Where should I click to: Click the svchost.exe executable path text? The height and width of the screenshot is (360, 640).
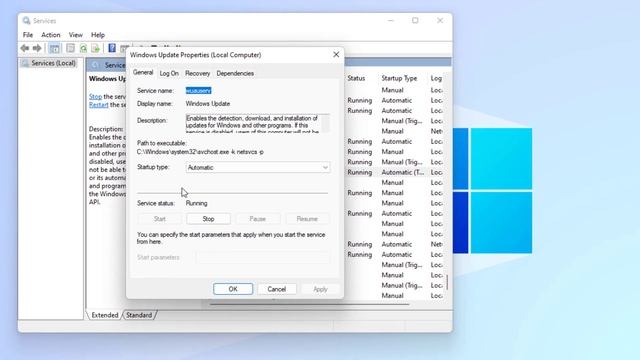click(200, 152)
